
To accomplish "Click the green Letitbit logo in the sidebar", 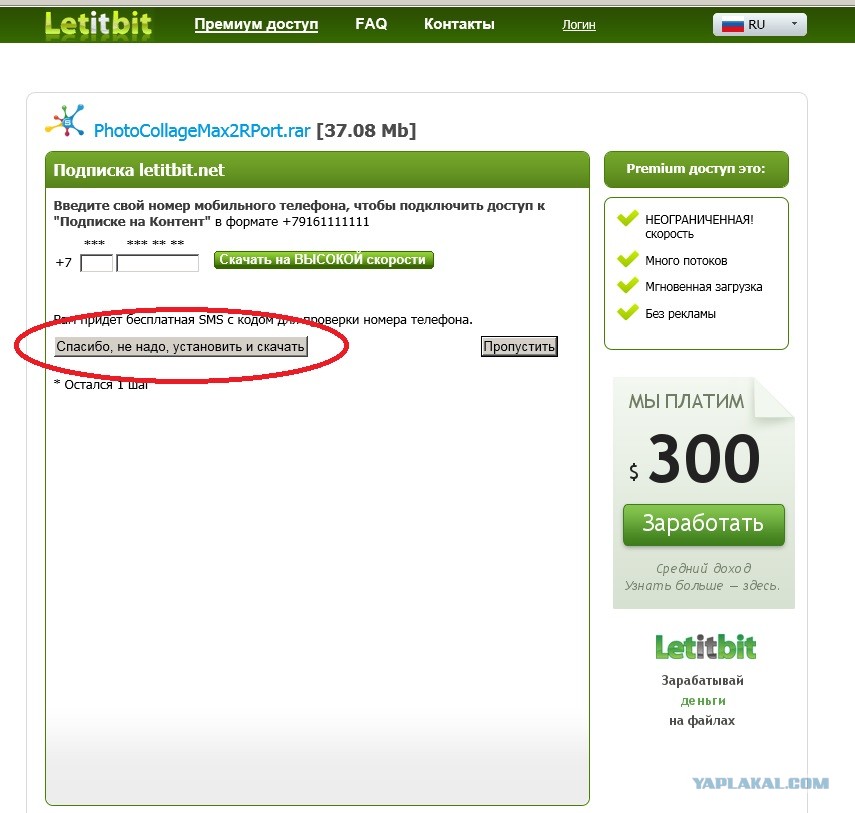I will click(705, 647).
